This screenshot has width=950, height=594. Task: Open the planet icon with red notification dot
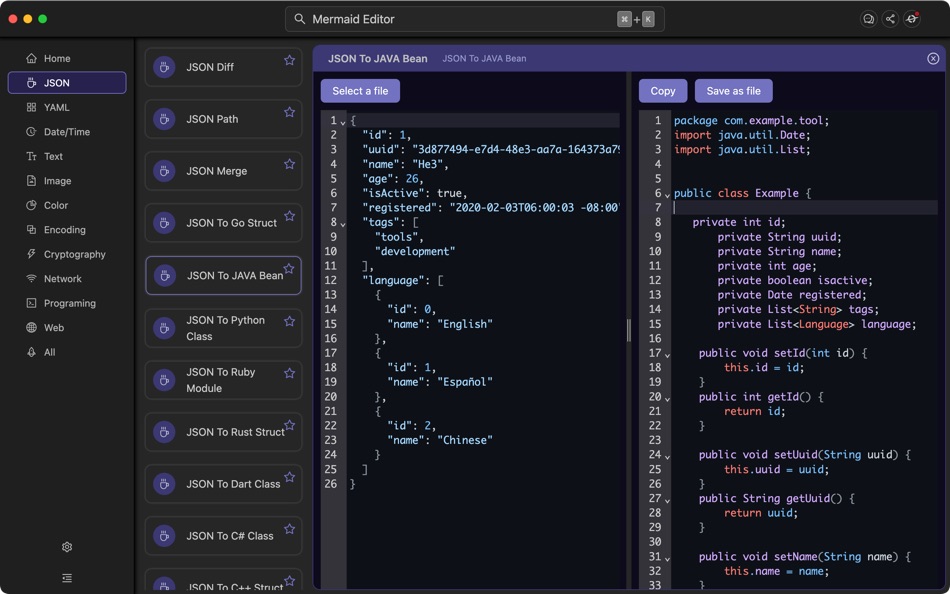pos(912,19)
